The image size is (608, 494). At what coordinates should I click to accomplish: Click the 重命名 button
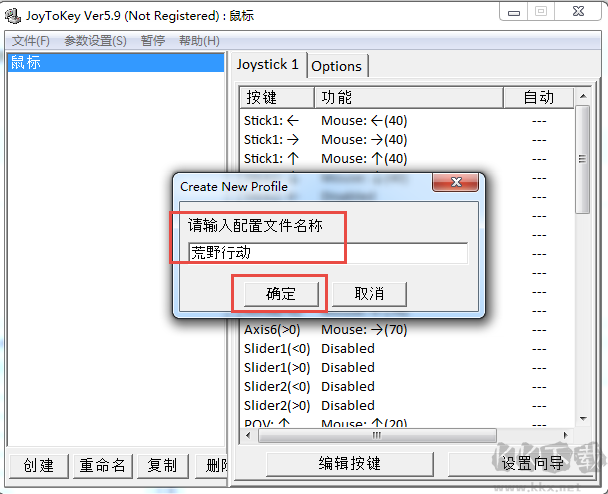coord(103,466)
